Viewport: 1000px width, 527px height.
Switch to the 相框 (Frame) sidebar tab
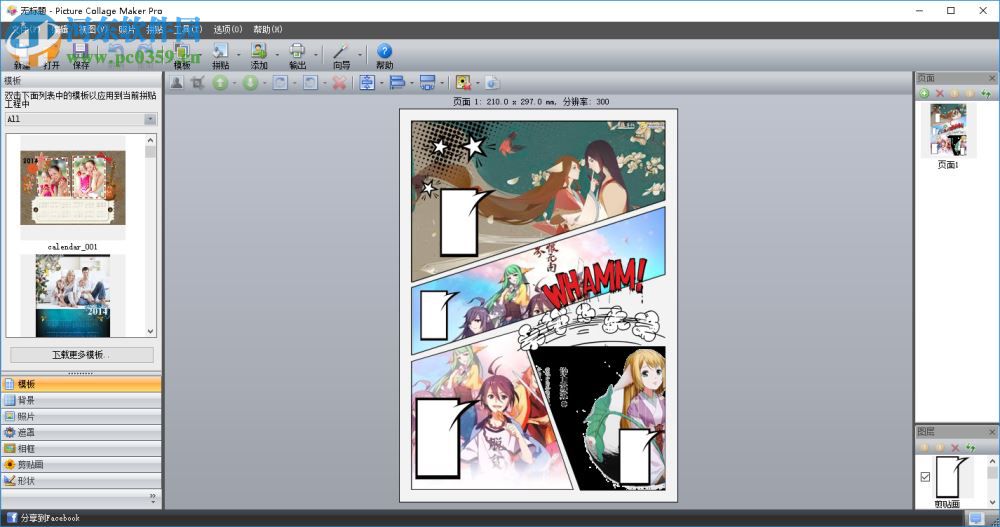click(x=81, y=449)
